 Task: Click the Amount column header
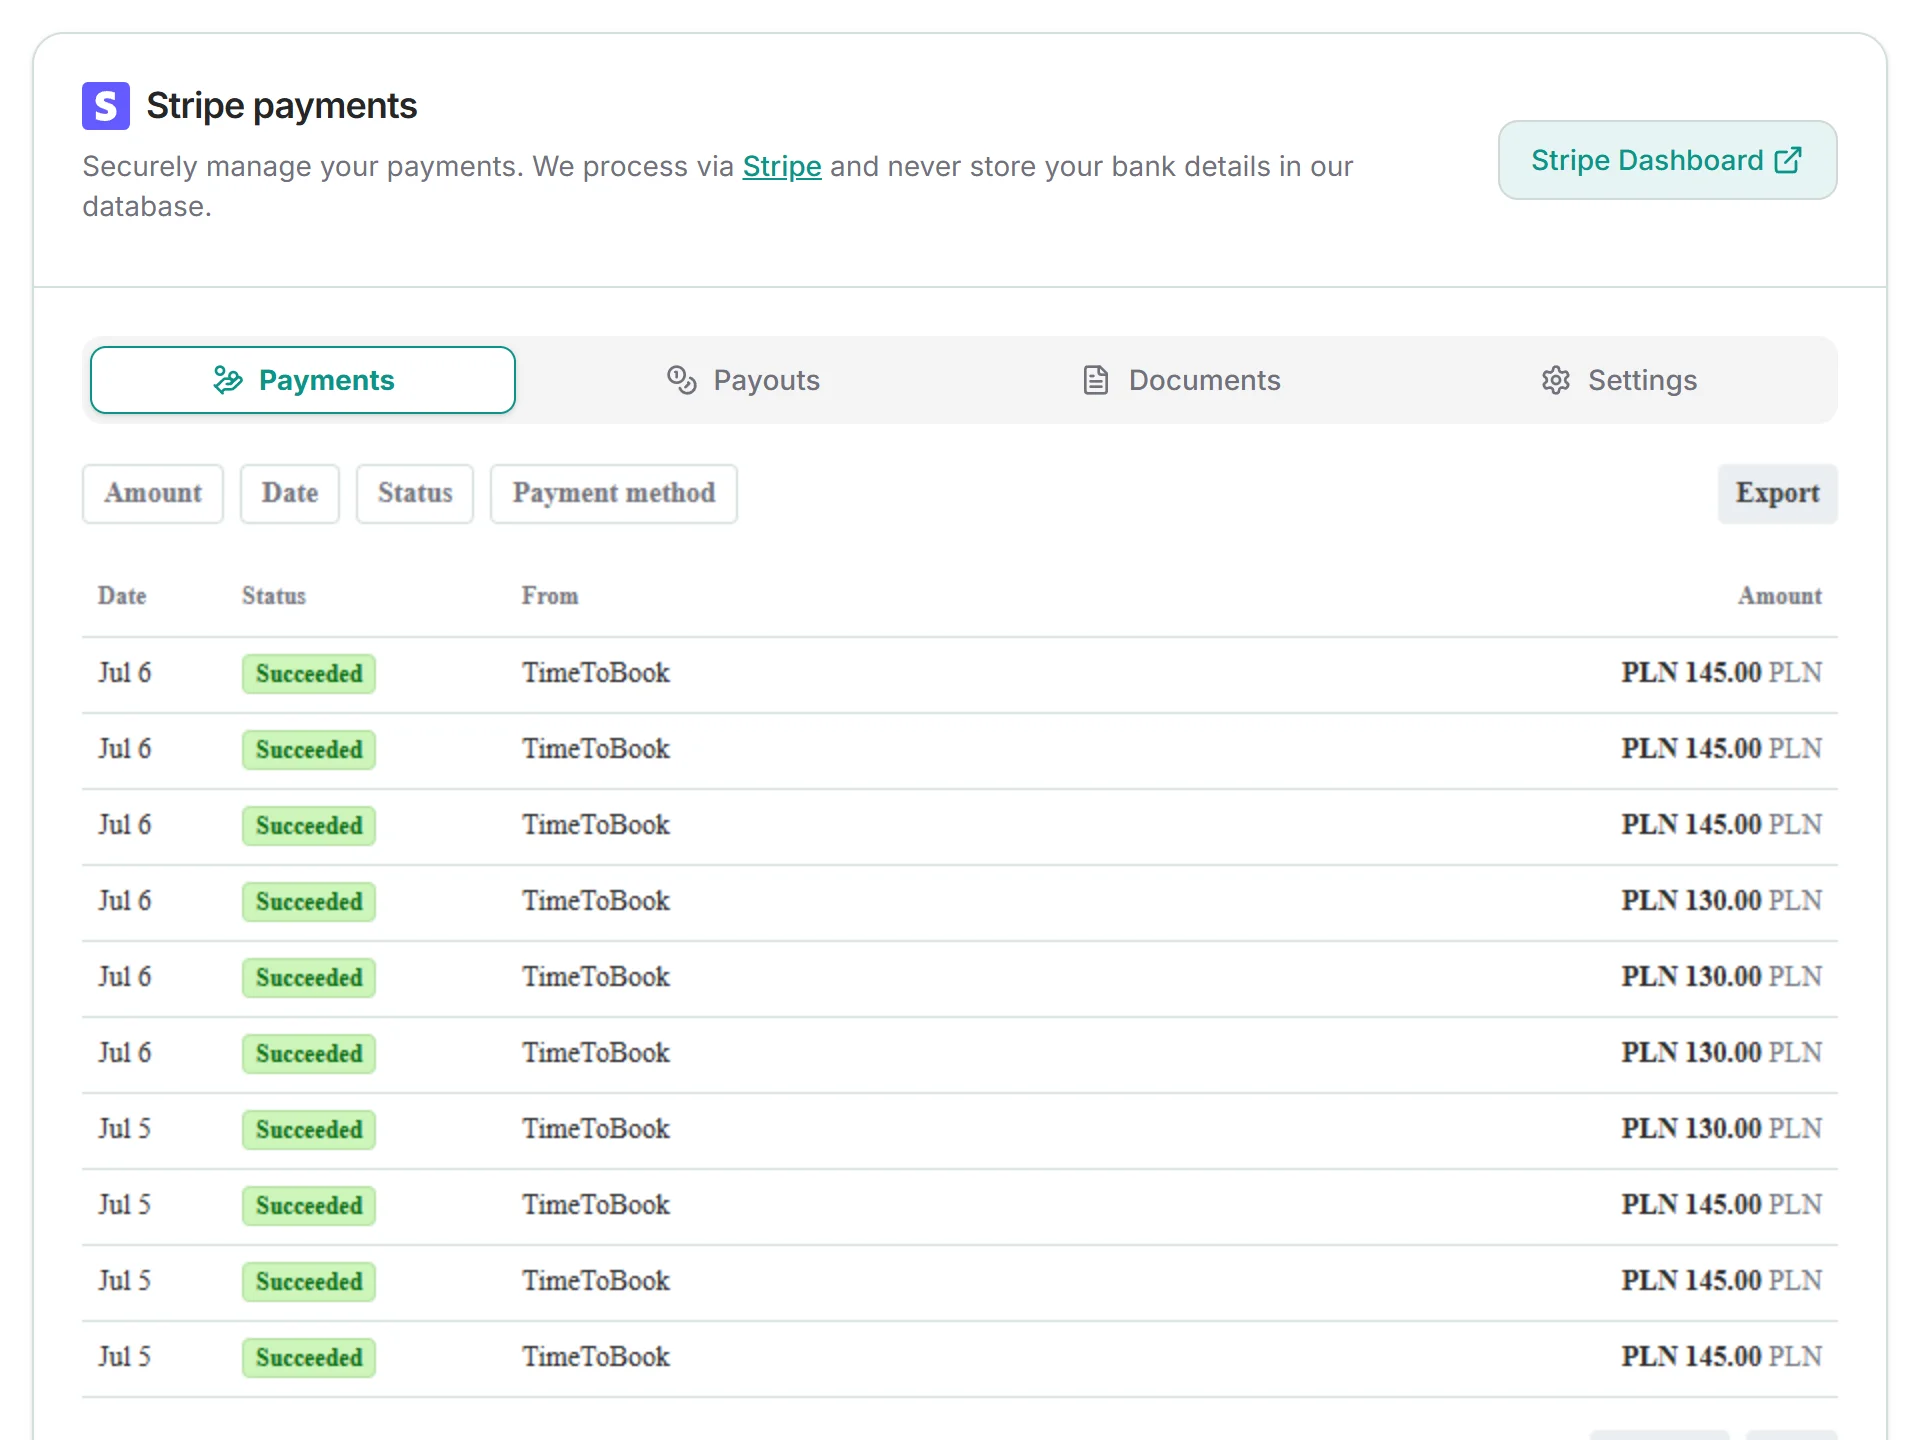click(x=1780, y=596)
